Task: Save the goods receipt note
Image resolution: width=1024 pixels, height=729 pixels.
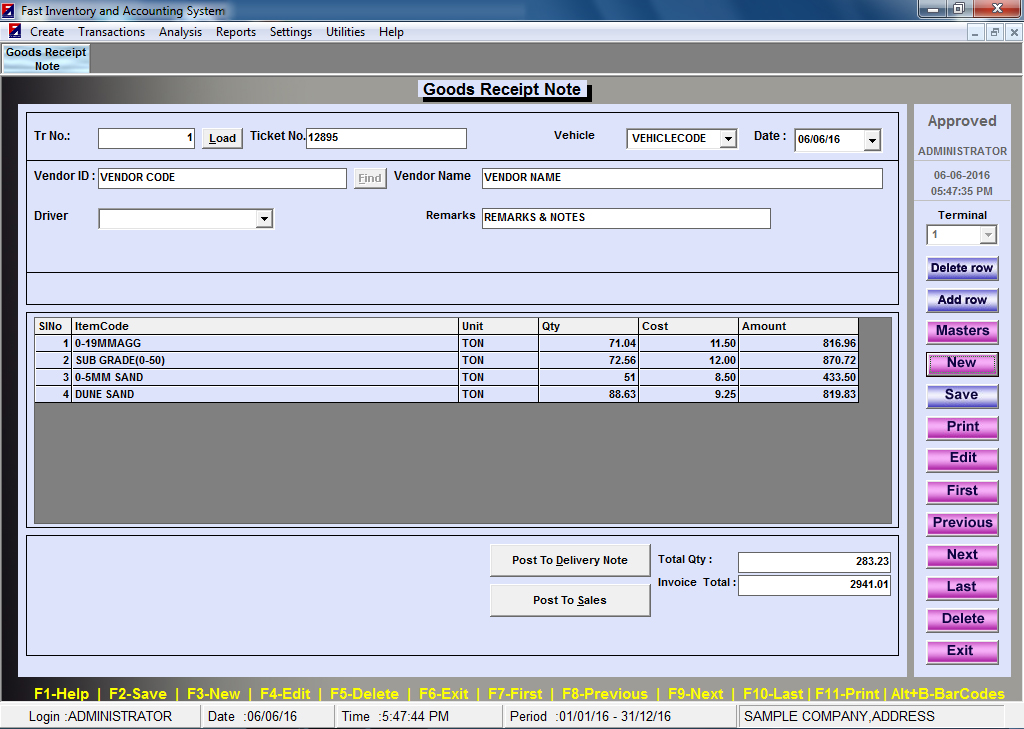Action: pyautogui.click(x=961, y=395)
